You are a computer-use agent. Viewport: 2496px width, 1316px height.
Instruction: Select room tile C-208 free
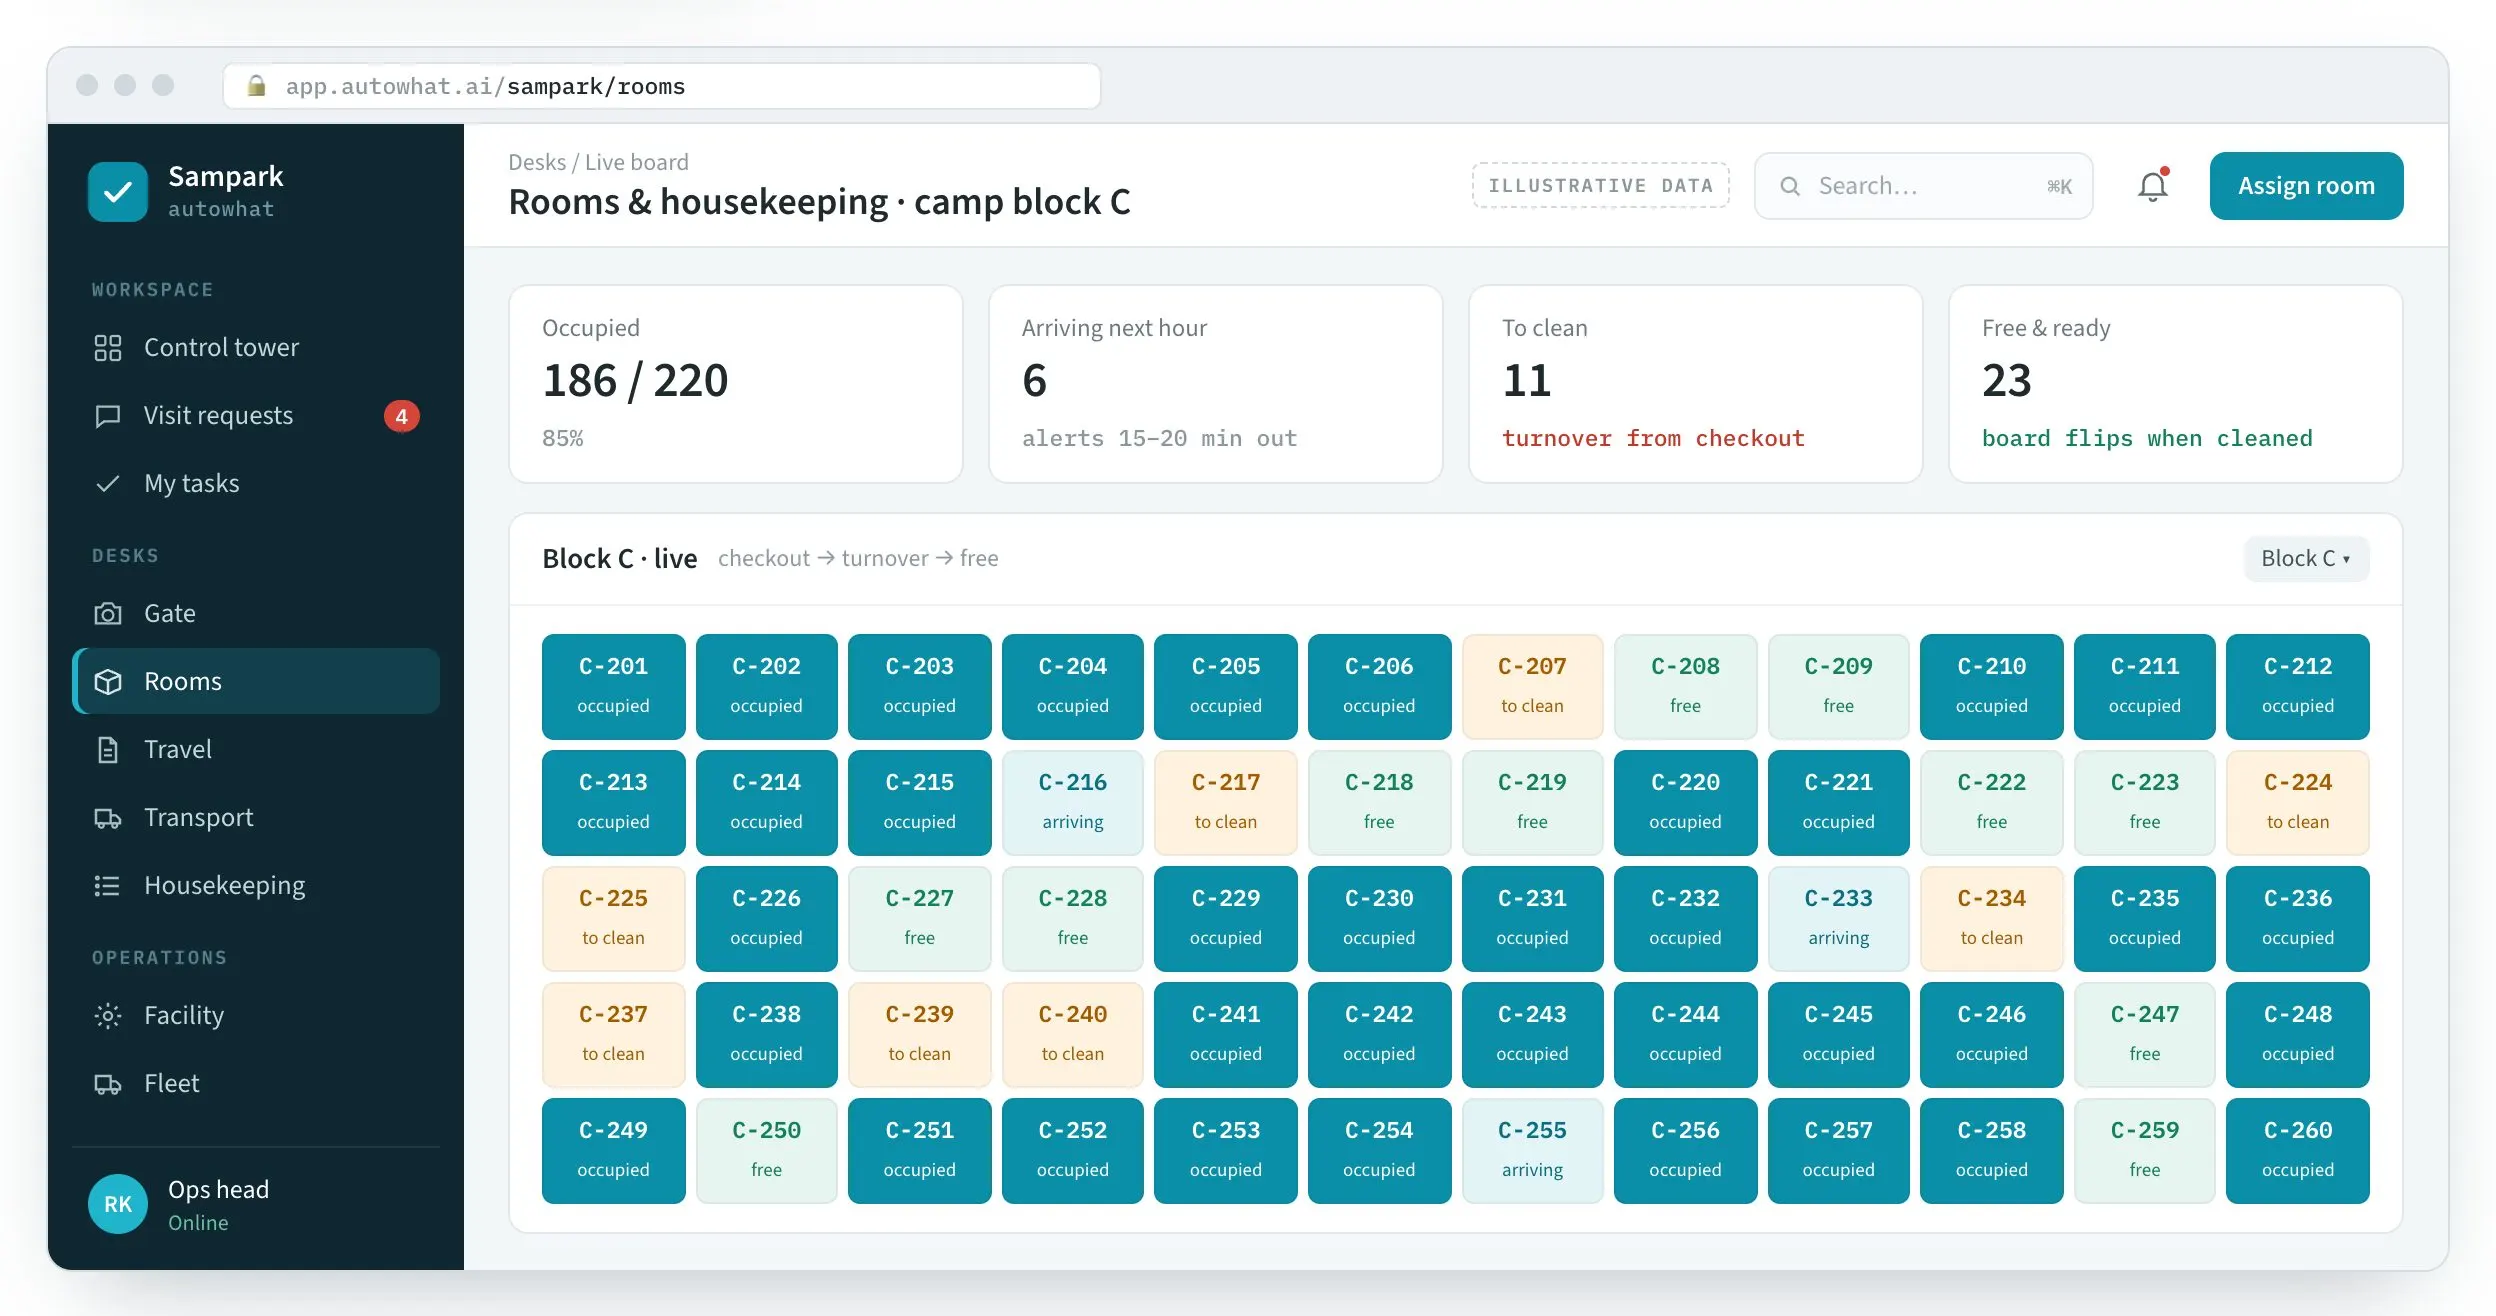[x=1685, y=687]
